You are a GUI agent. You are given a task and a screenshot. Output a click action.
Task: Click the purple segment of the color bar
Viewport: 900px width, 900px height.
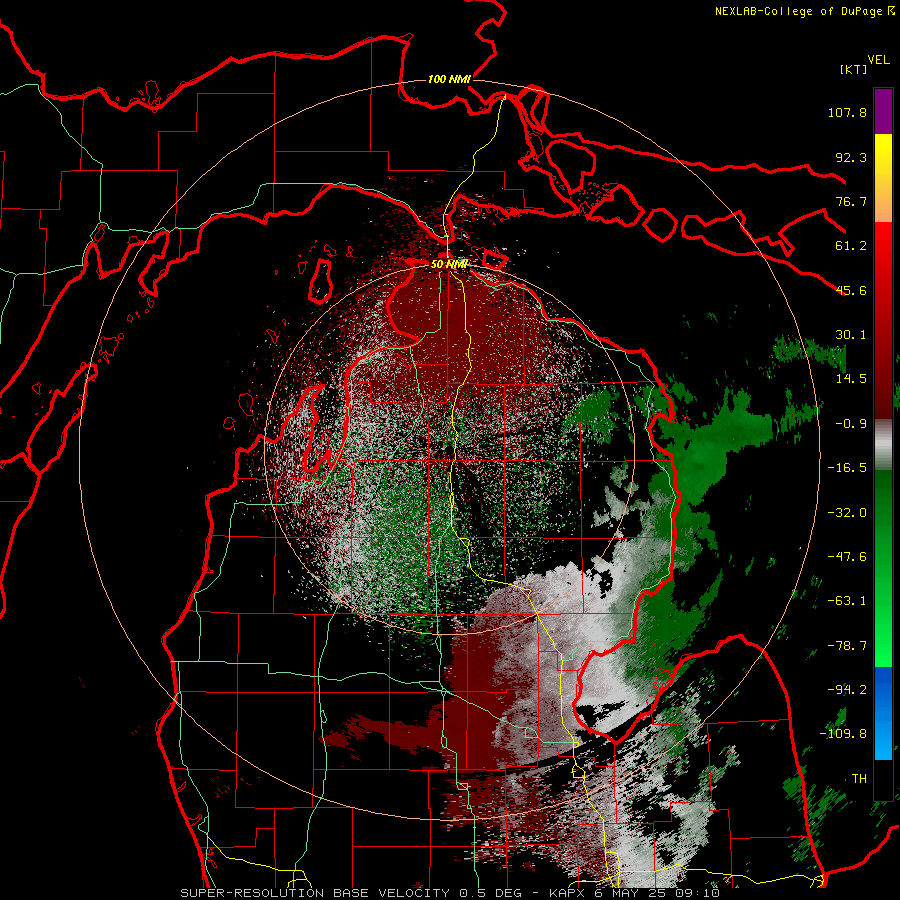[883, 111]
